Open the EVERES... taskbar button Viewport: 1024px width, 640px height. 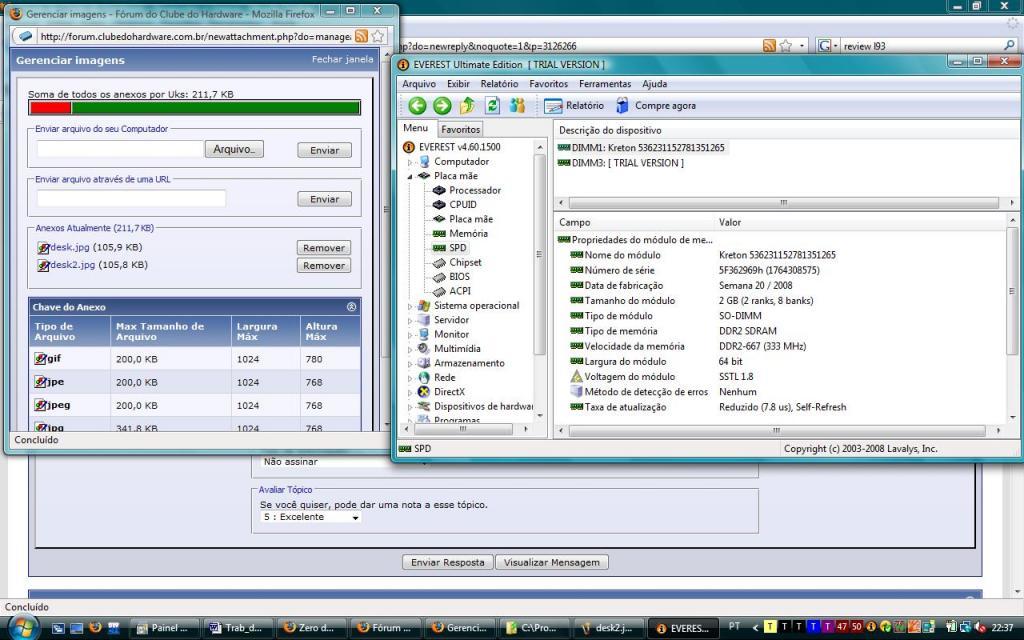[x=684, y=628]
